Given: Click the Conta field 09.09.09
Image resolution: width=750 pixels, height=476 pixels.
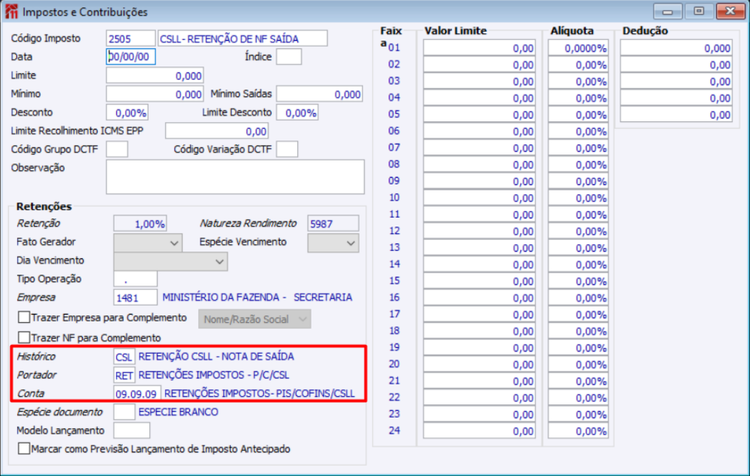Looking at the screenshot, I should pos(137,394).
